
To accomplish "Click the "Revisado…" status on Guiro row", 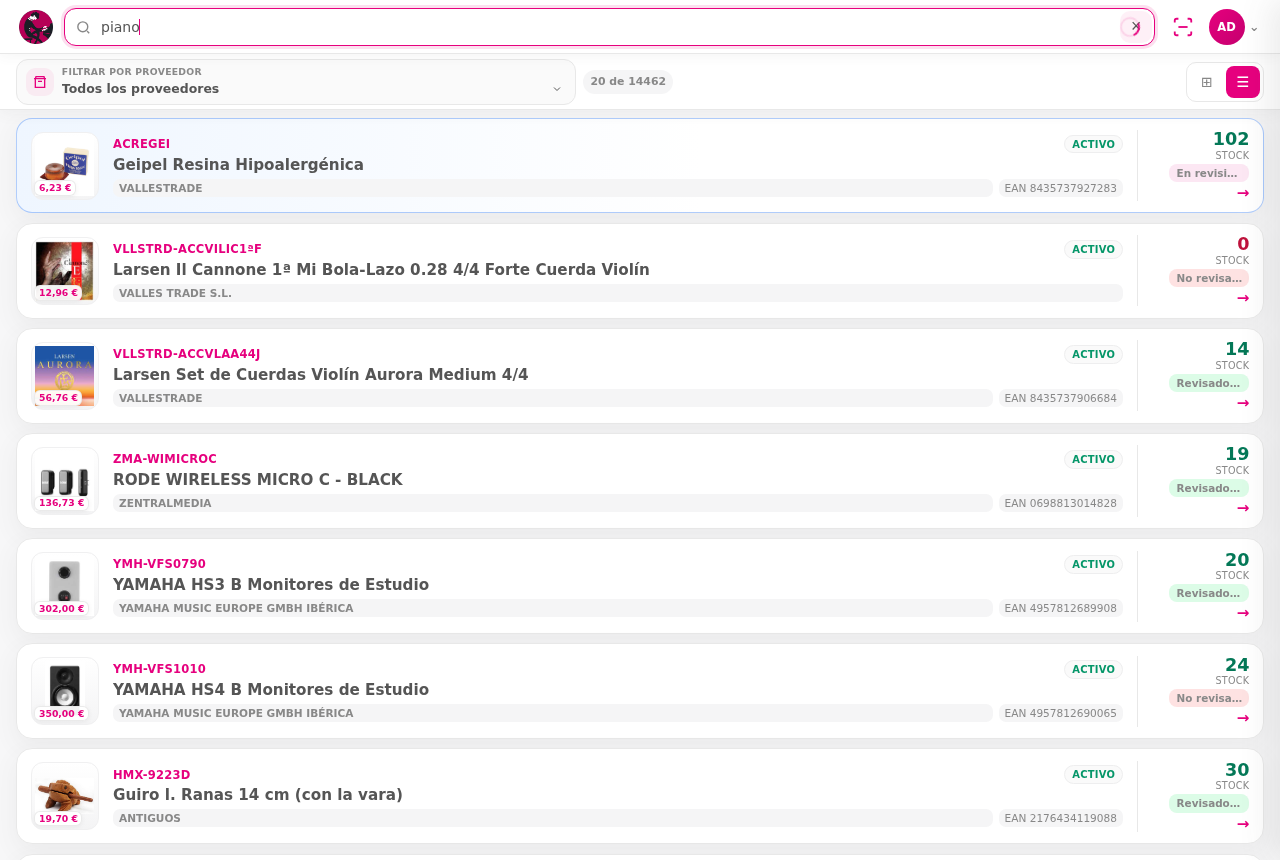I will (1209, 803).
